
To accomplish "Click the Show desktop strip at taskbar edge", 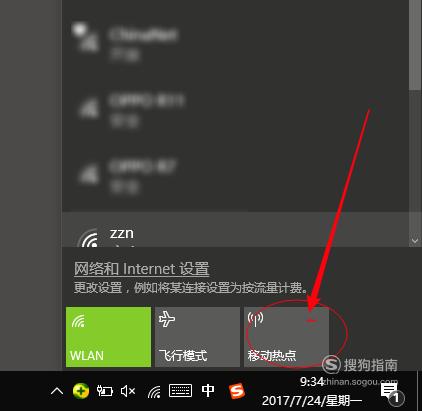I will (419, 391).
